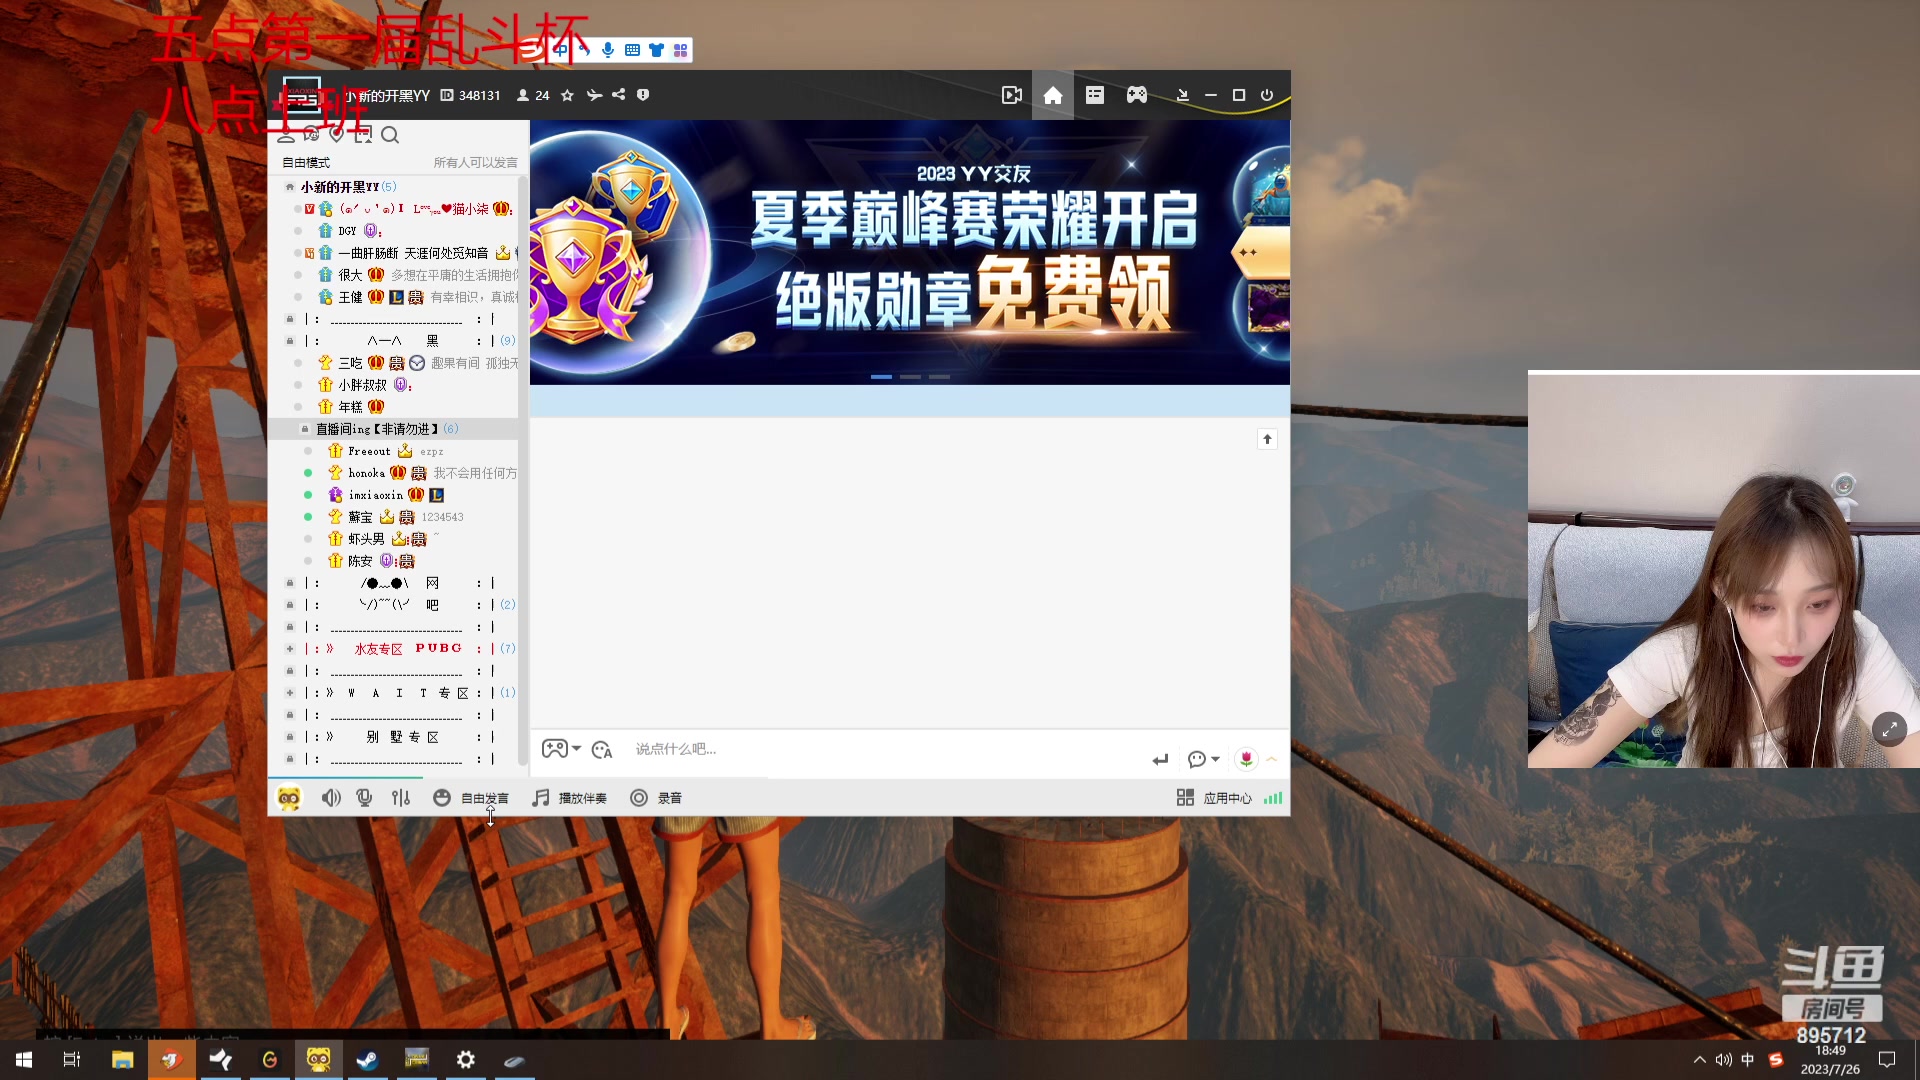Screen dimensions: 1920x1080
Task: Open the flower gift icon near chat input
Action: pyautogui.click(x=1245, y=759)
